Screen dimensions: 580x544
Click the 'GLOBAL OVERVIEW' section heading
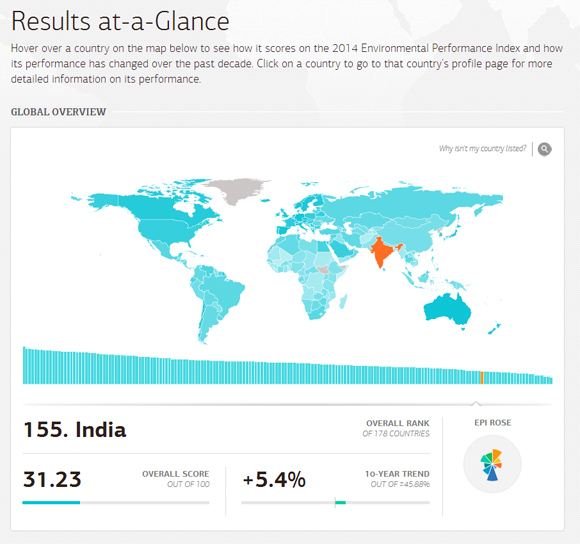[x=58, y=112]
